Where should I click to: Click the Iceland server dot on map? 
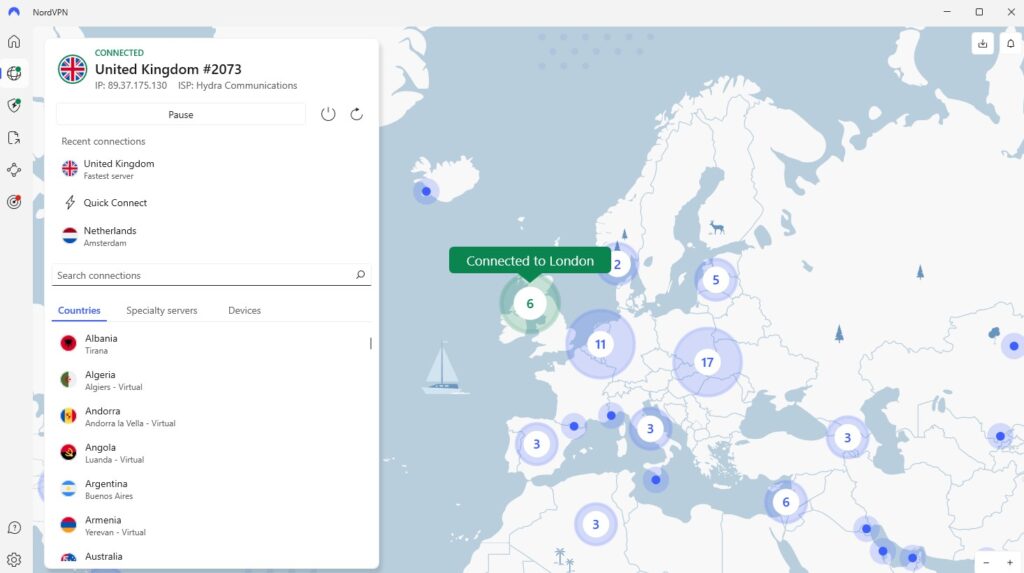pyautogui.click(x=426, y=191)
